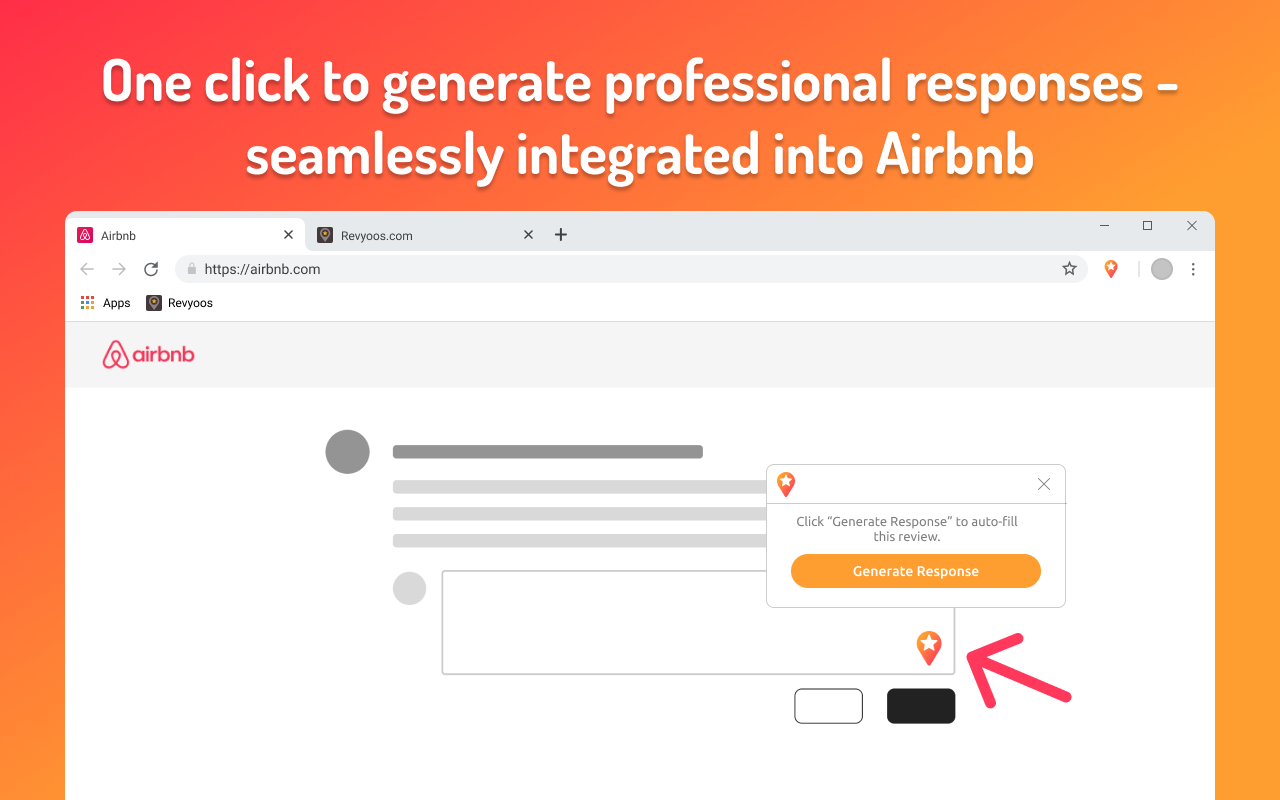The image size is (1280, 800).
Task: Close the Revyoos.com tab
Action: click(x=528, y=235)
